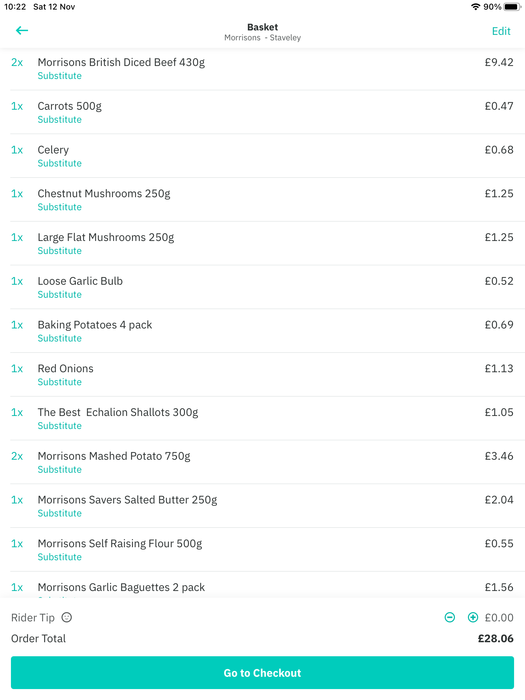Select the Morrisons Mashed Potato 750g item
Viewport: 525px width, 700px height.
262,462
